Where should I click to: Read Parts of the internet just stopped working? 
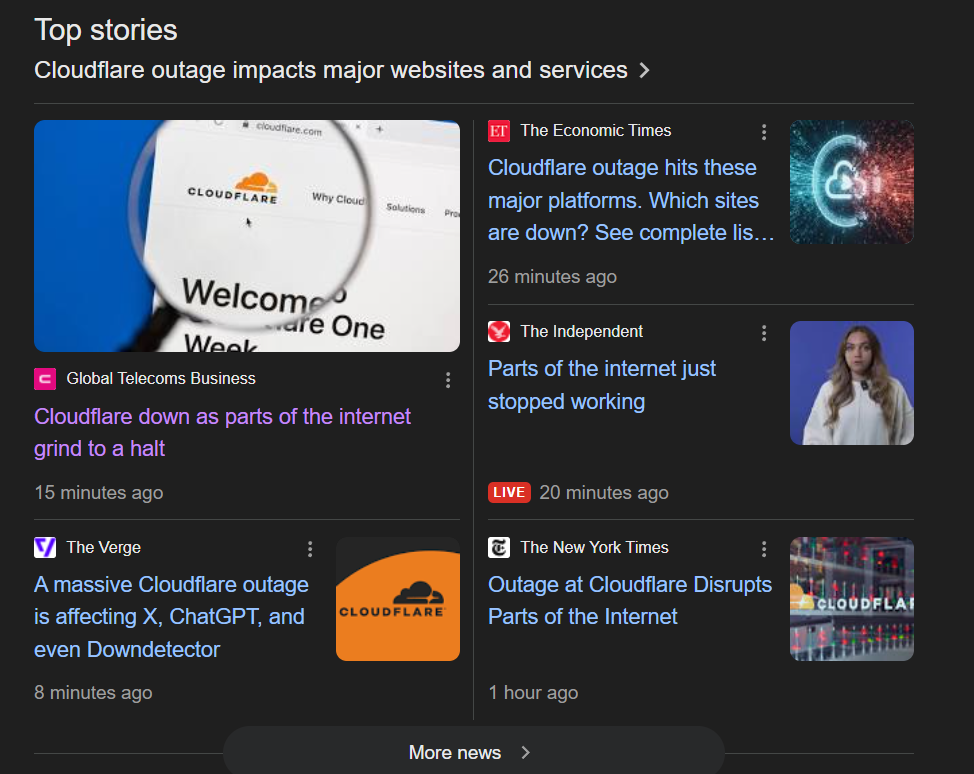tap(602, 385)
